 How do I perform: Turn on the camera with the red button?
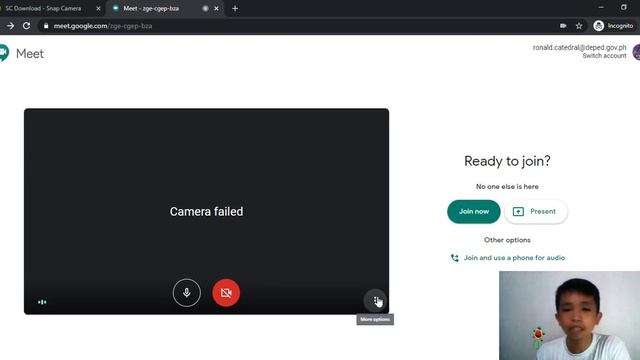(226, 293)
